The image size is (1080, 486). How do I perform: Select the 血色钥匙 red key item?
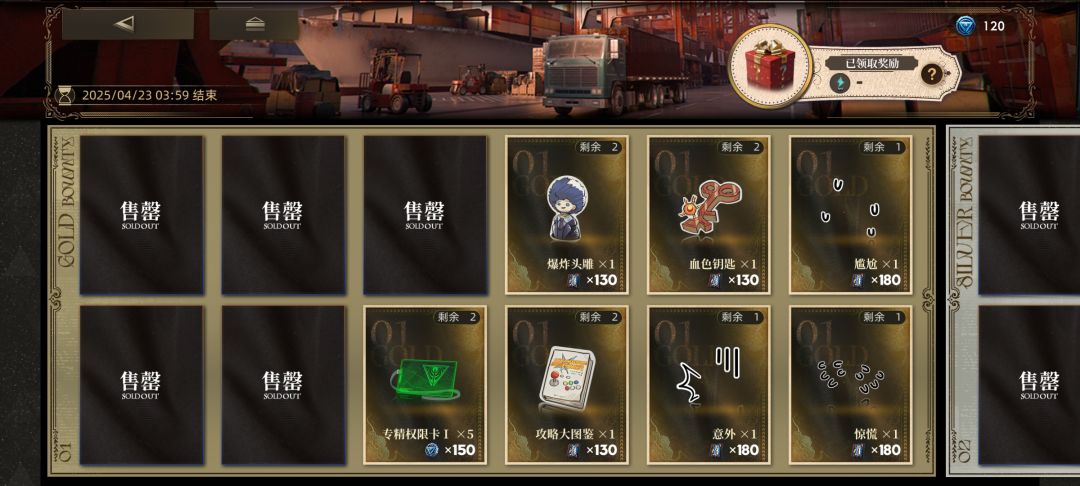pyautogui.click(x=709, y=215)
